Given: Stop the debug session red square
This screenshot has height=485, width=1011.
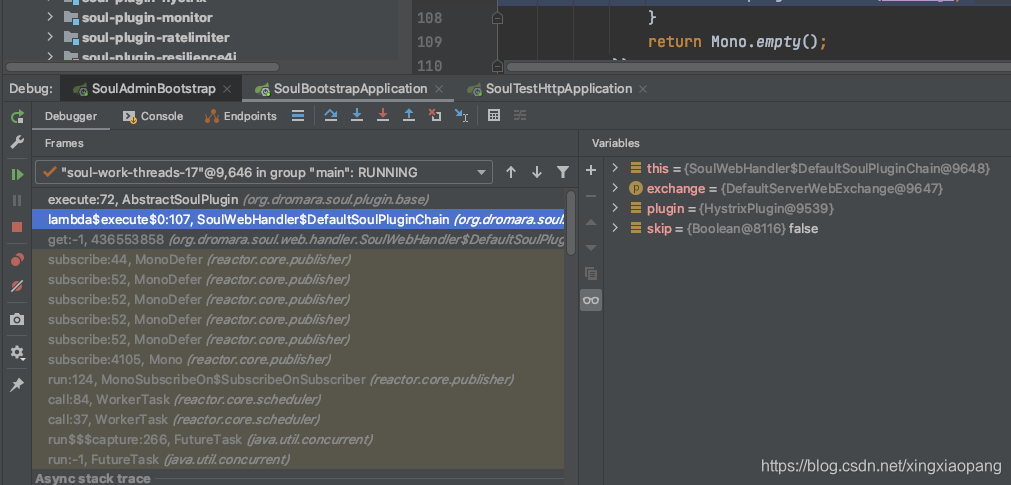Looking at the screenshot, I should pos(17,226).
